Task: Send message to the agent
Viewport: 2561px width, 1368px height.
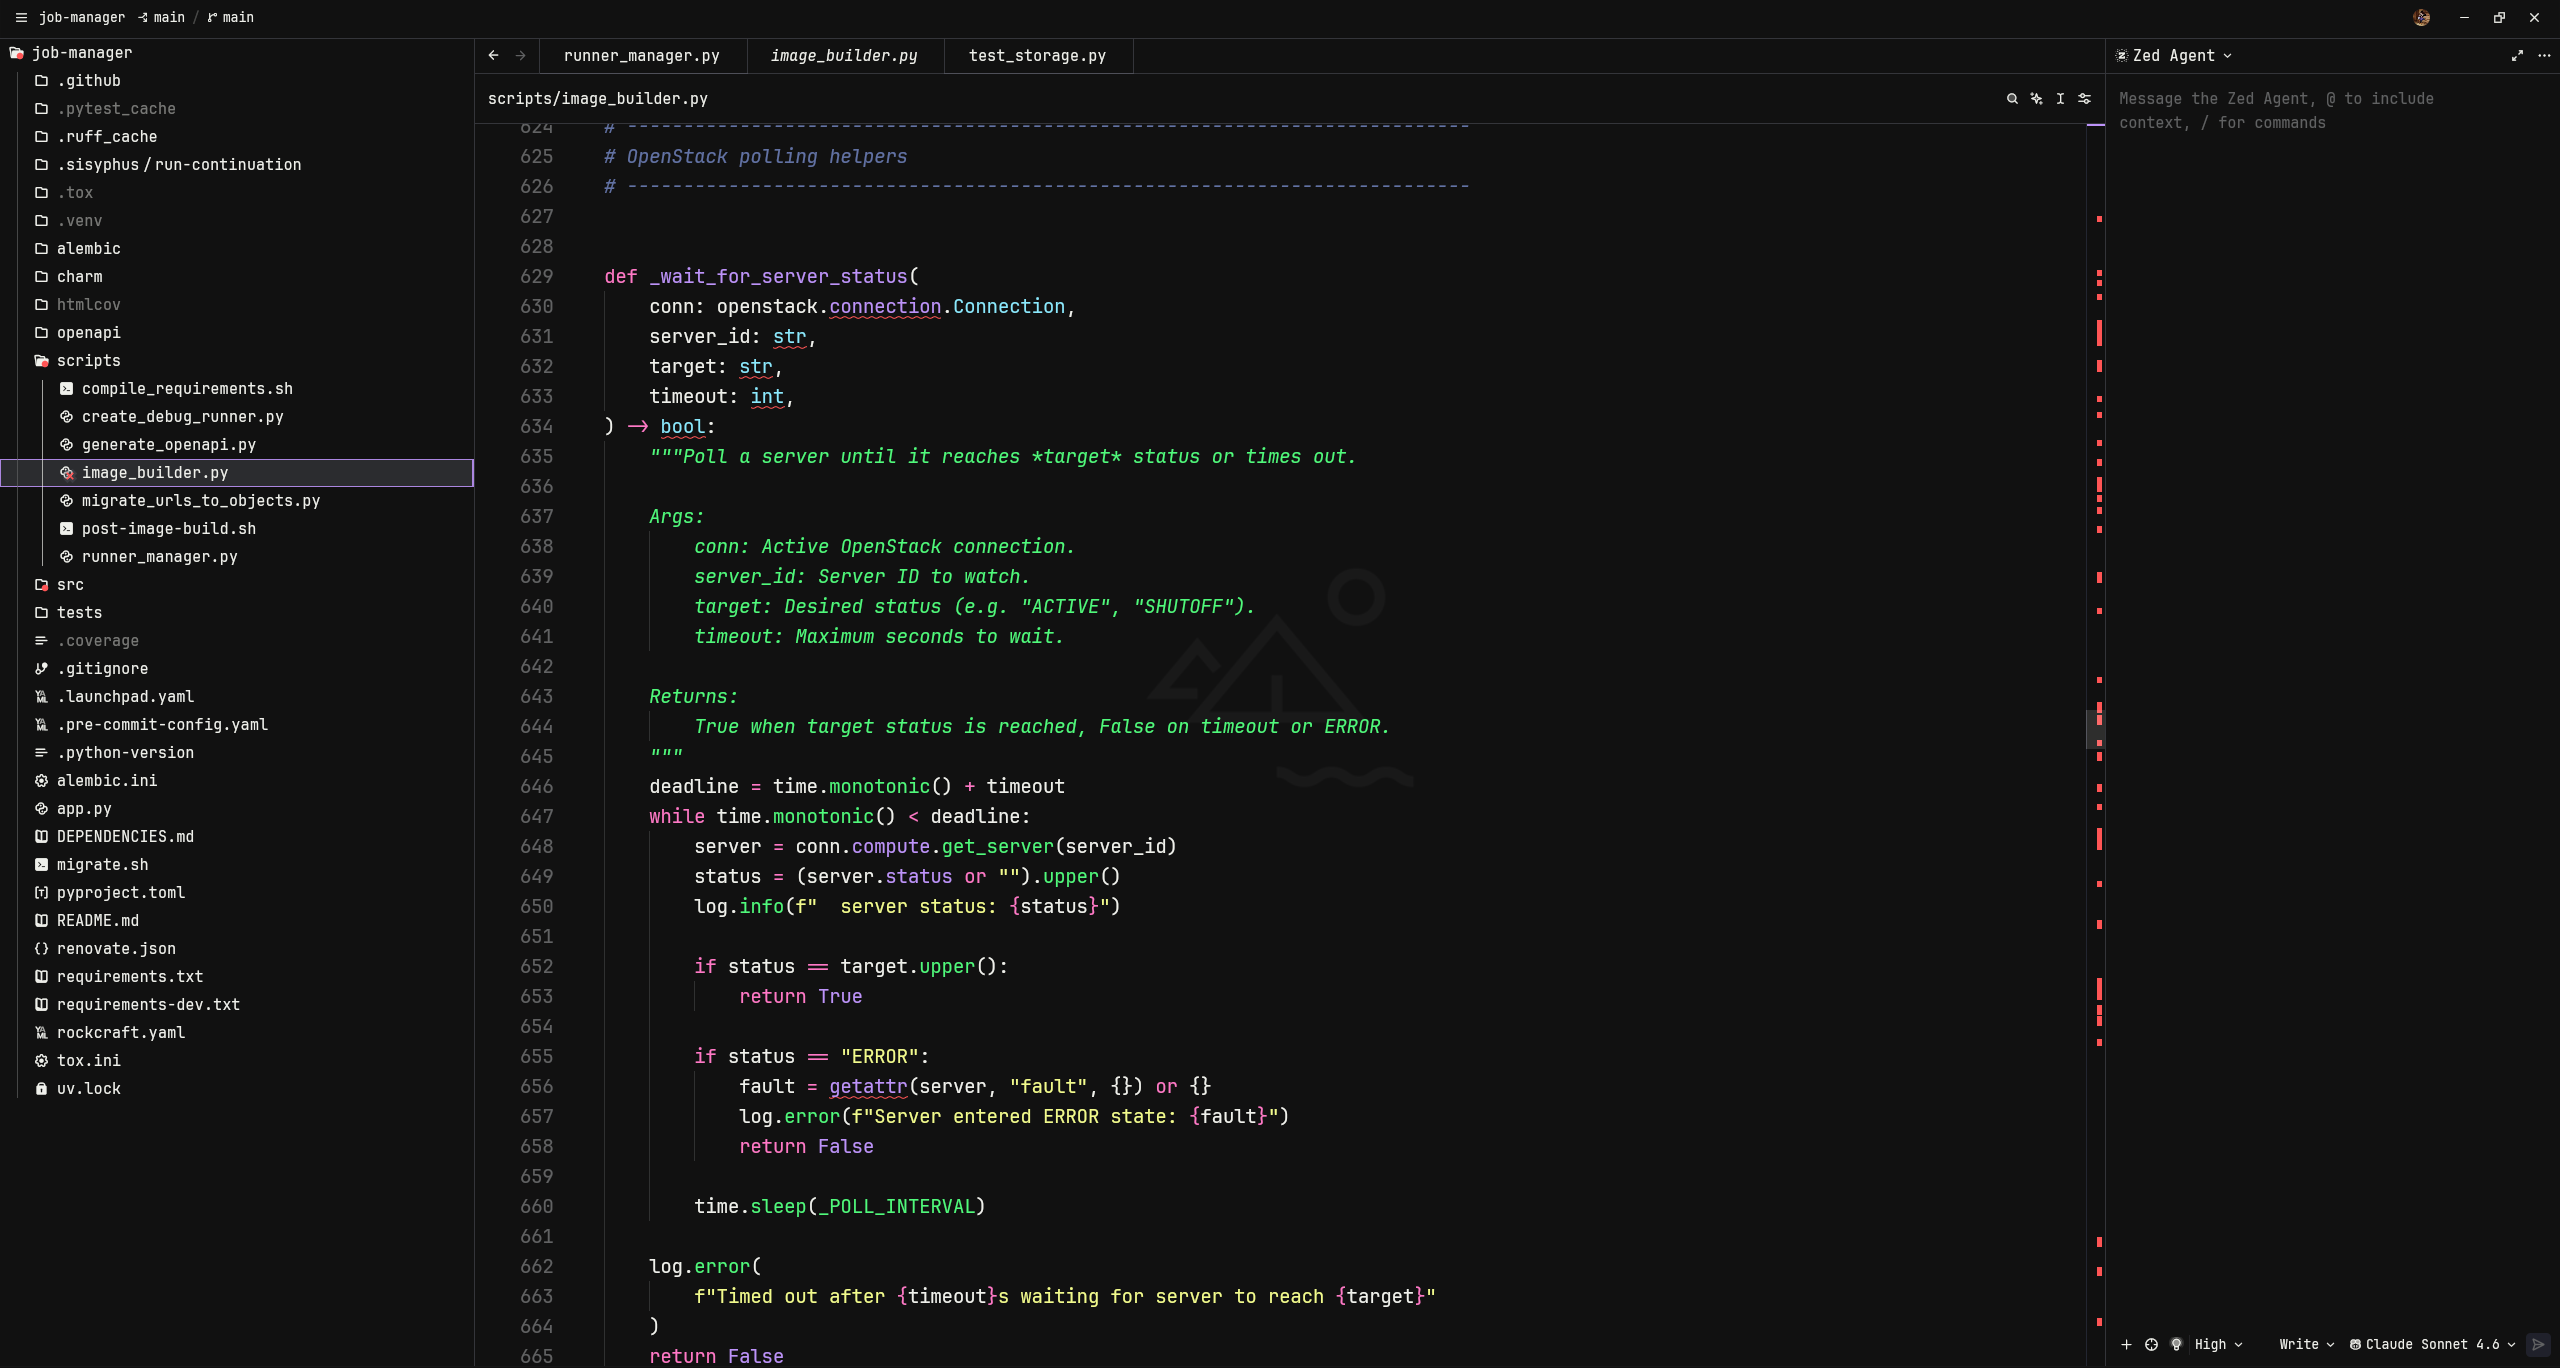Action: tap(2538, 1344)
